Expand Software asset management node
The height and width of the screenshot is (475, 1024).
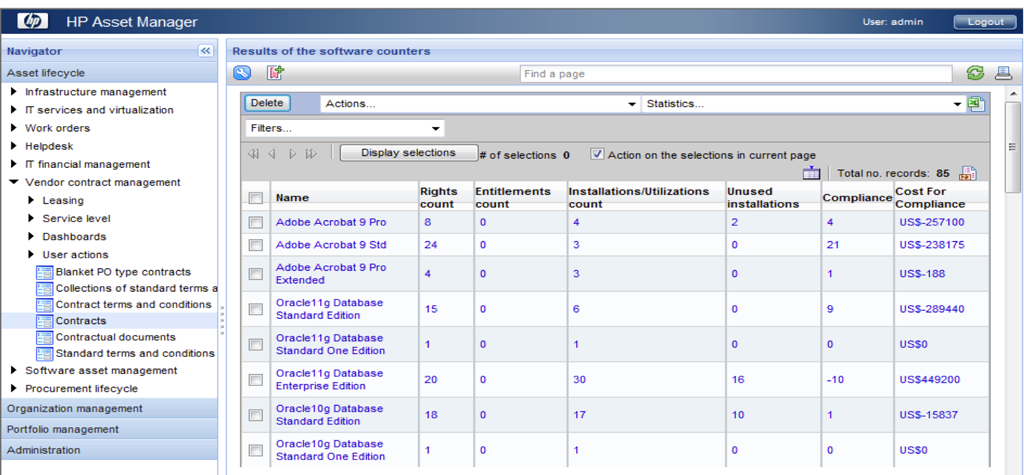tap(14, 370)
